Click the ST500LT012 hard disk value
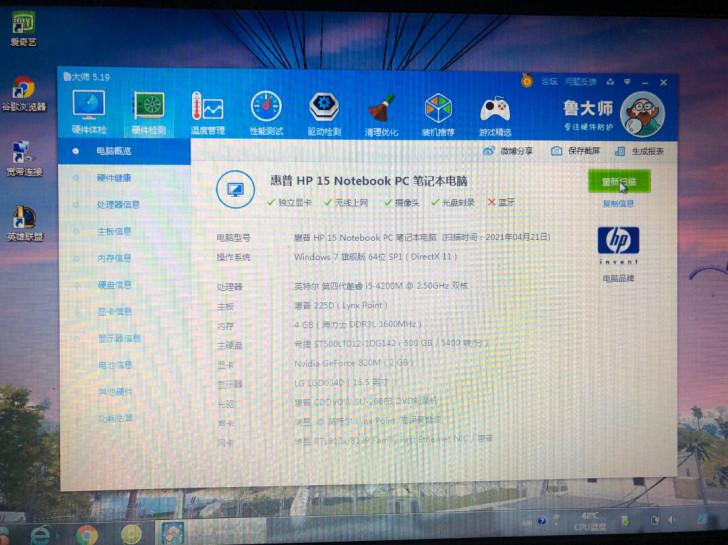 click(391, 344)
